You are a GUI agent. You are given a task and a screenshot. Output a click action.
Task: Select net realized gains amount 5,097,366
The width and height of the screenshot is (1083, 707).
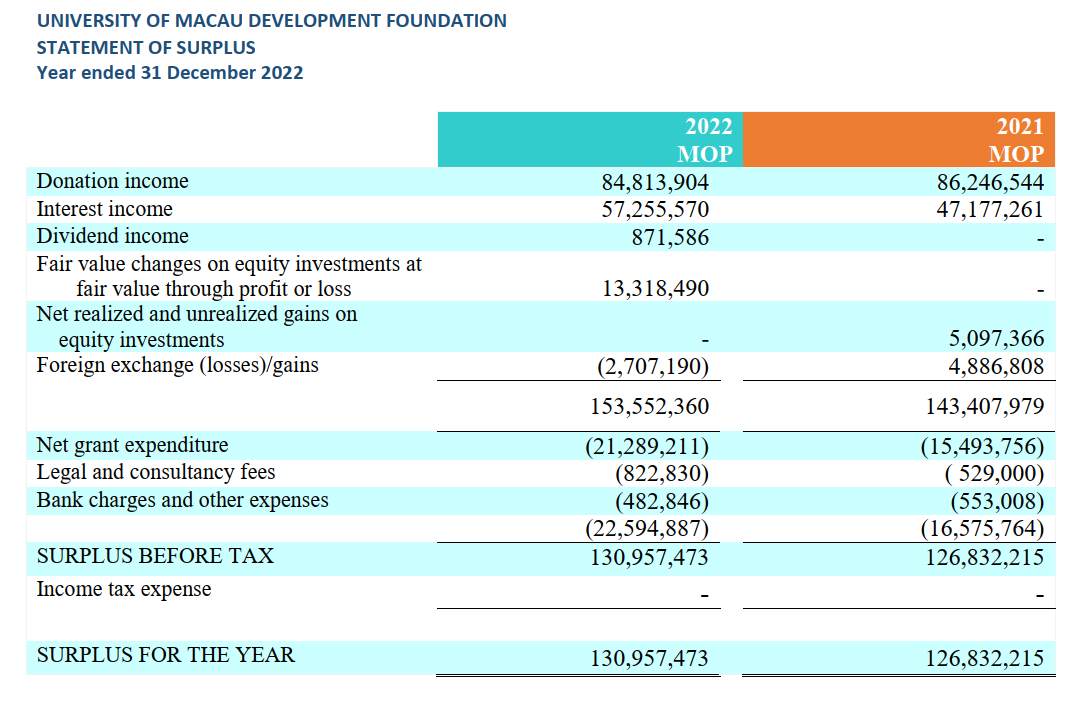click(996, 338)
